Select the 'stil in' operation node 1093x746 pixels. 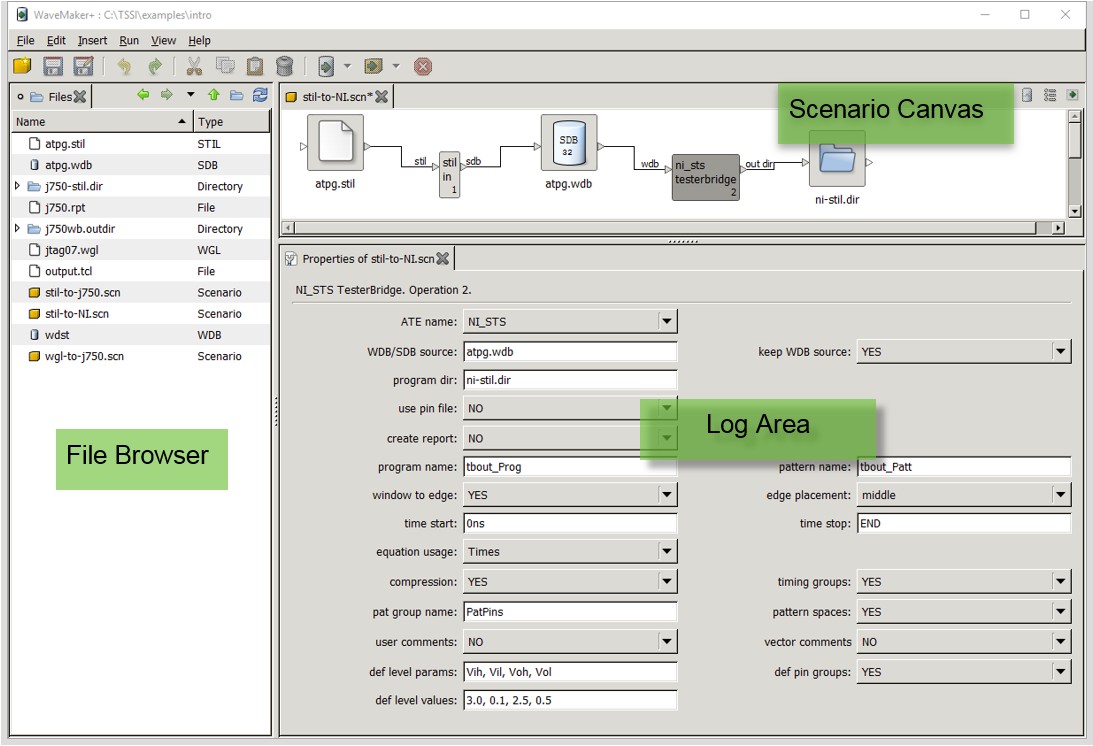pos(450,174)
